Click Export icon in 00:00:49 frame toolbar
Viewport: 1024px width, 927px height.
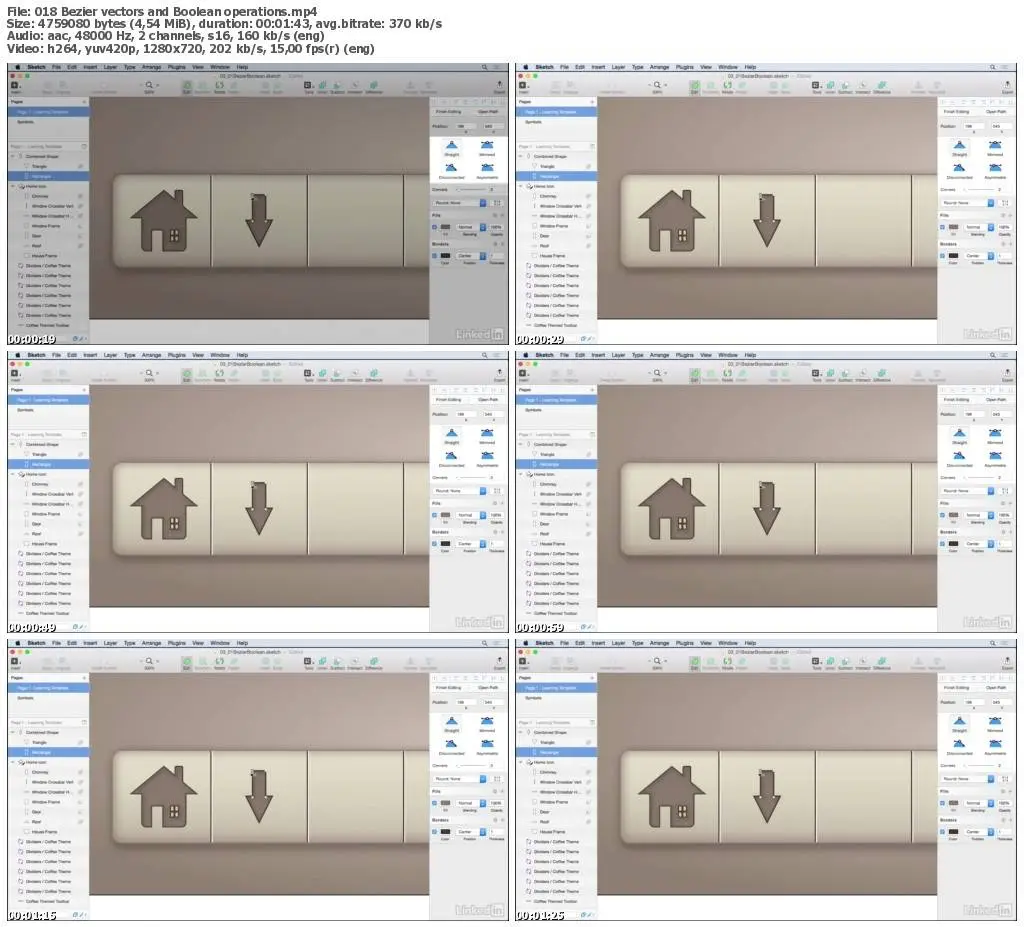click(500, 373)
